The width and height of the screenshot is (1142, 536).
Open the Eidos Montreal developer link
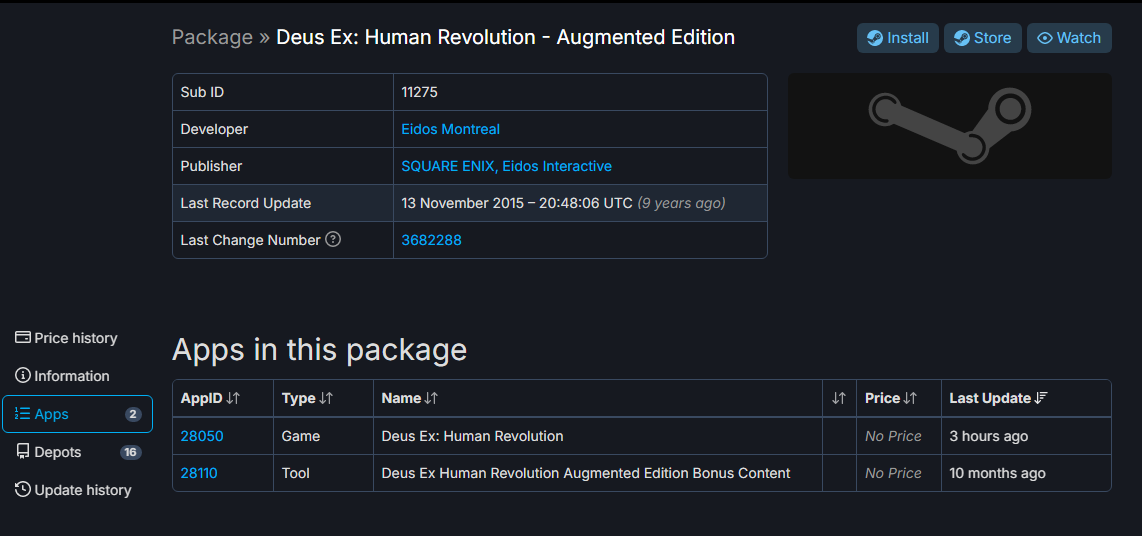click(450, 129)
